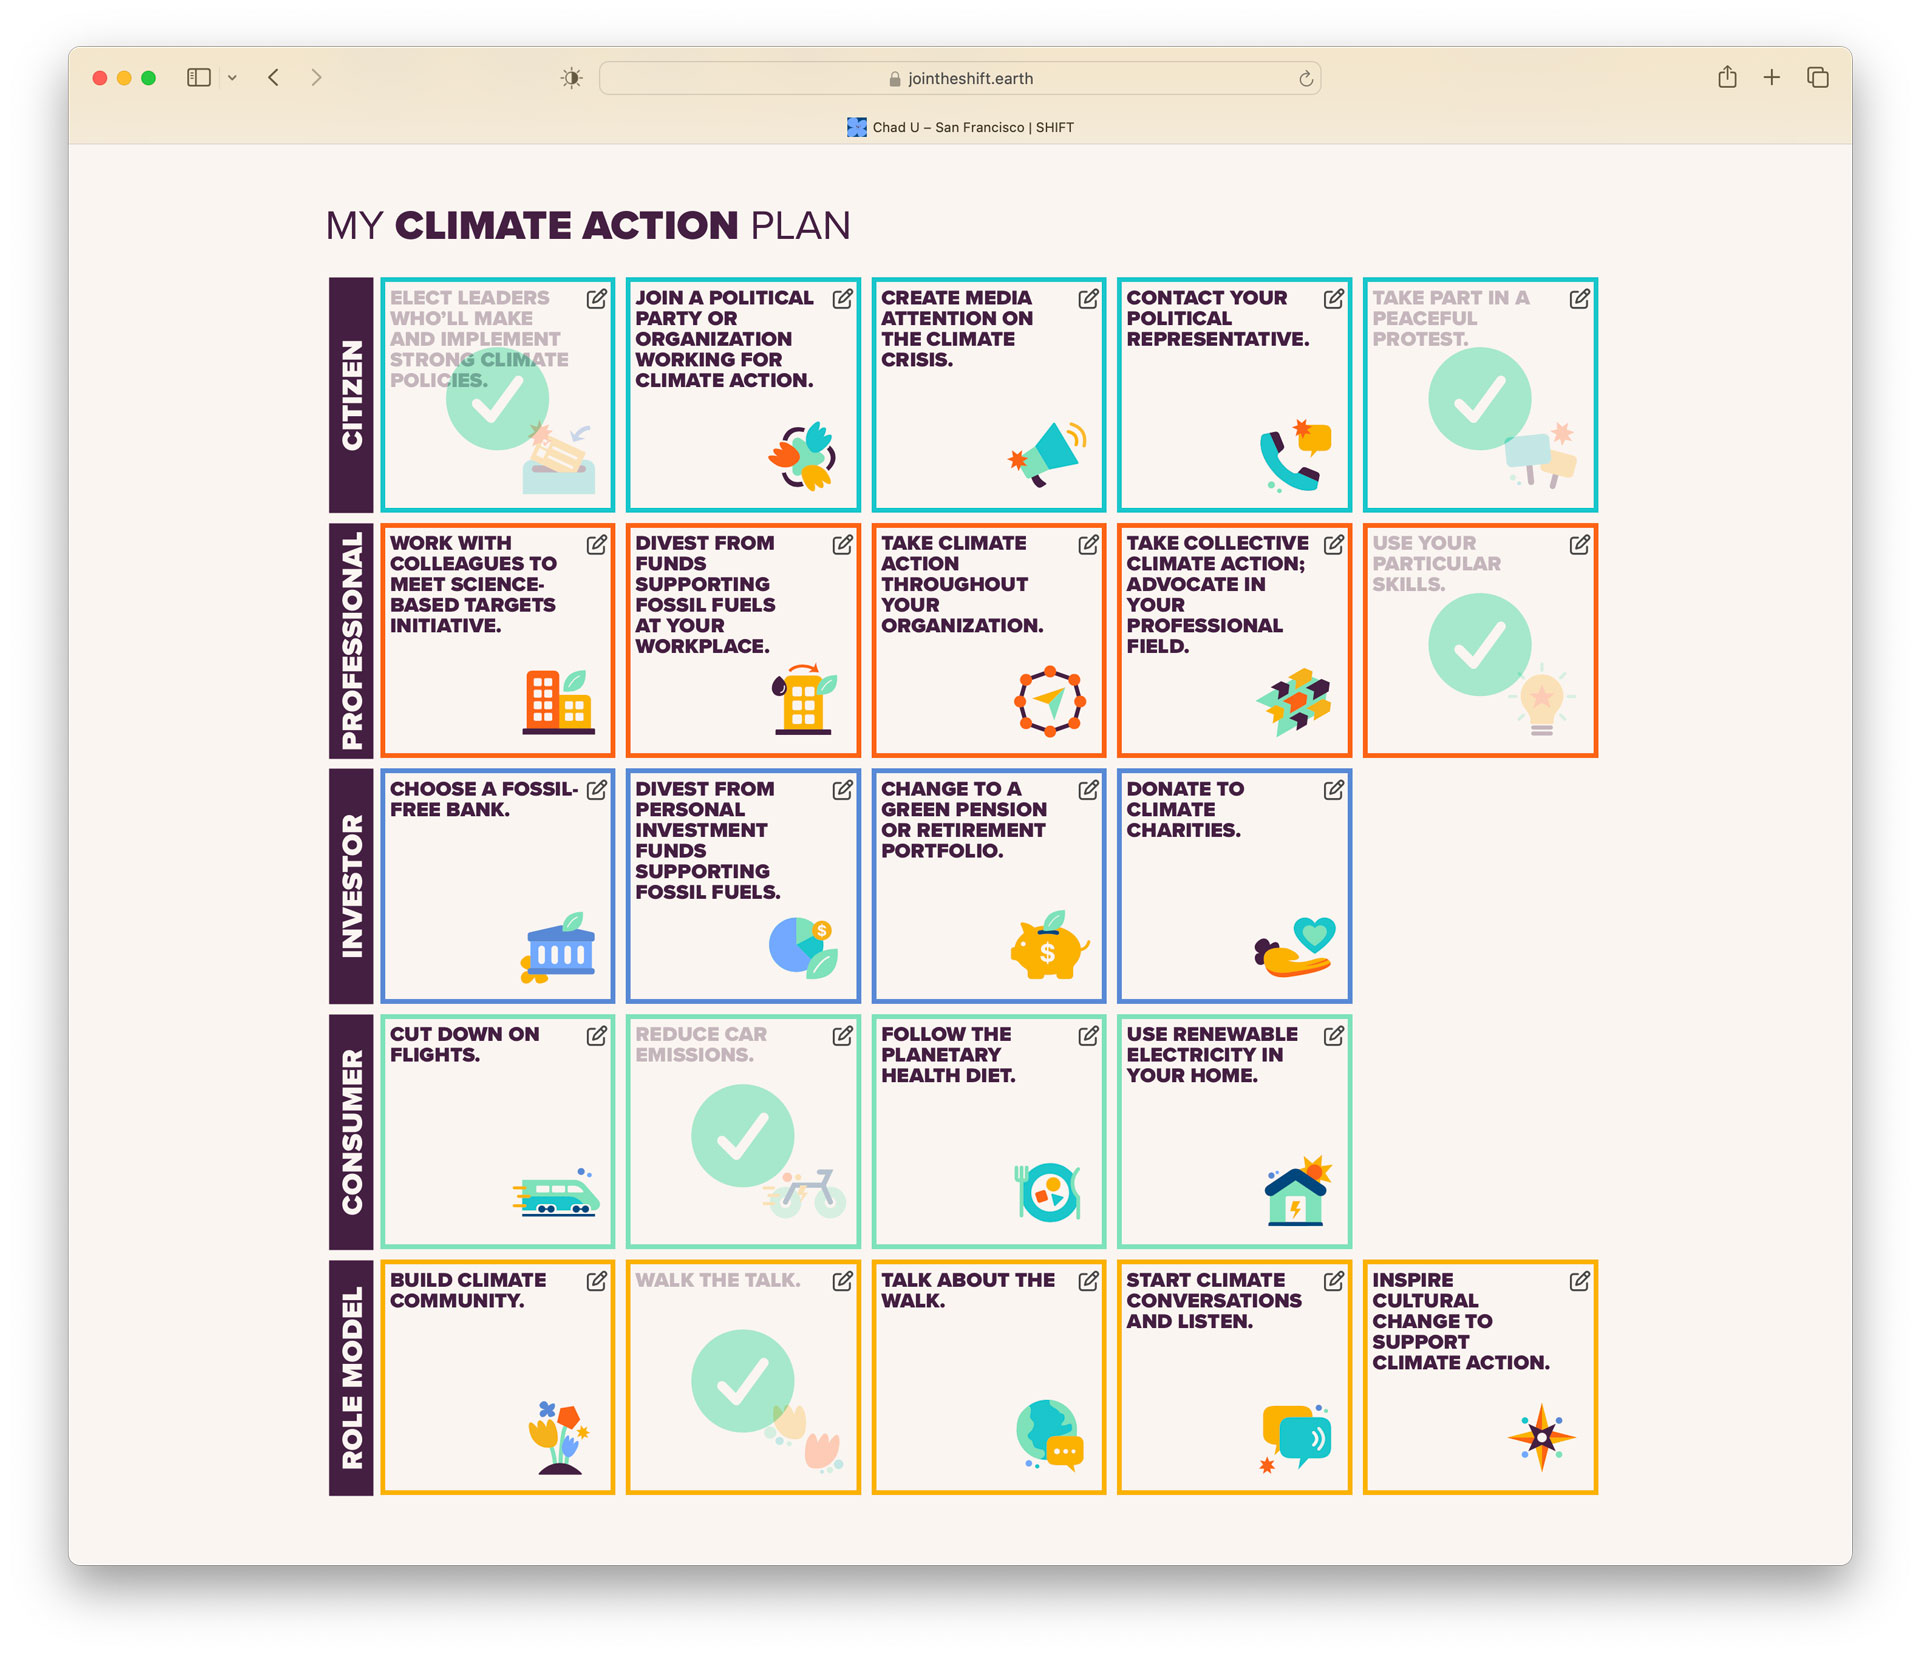Click the piggy bank illustration
1920x1655 pixels.
pyautogui.click(x=1049, y=945)
